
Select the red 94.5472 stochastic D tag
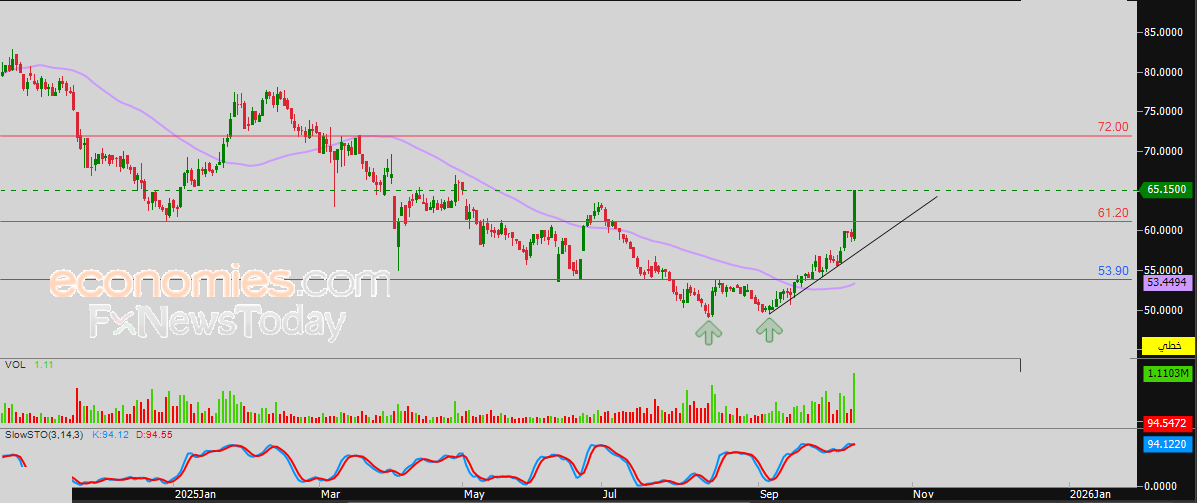pos(1168,423)
